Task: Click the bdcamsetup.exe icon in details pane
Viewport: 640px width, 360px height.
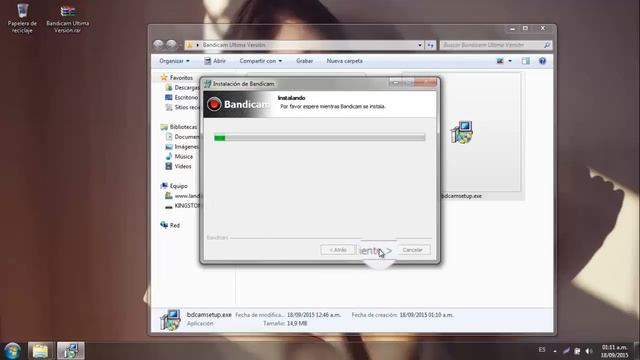Action: click(171, 319)
